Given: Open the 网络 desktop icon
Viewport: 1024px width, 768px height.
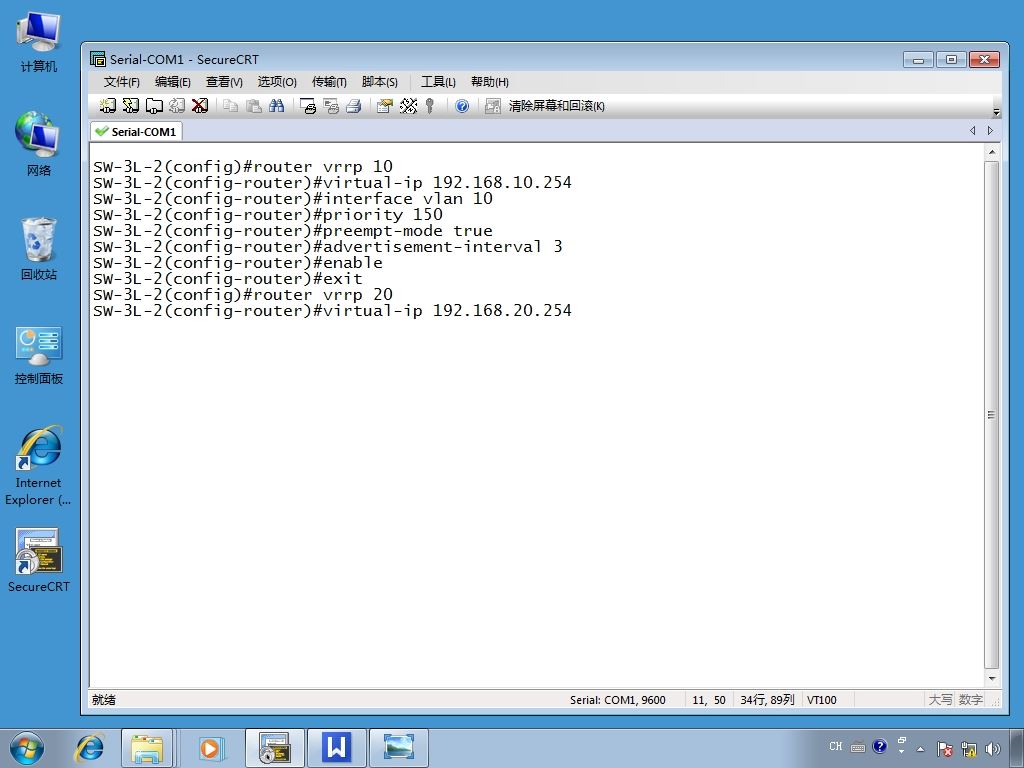Looking at the screenshot, I should coord(39,144).
